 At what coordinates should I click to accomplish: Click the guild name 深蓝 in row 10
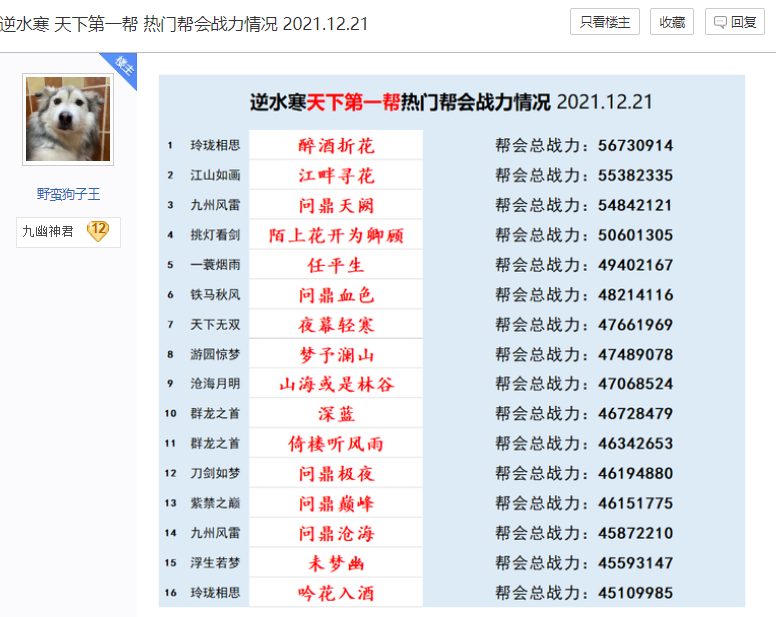tap(336, 414)
